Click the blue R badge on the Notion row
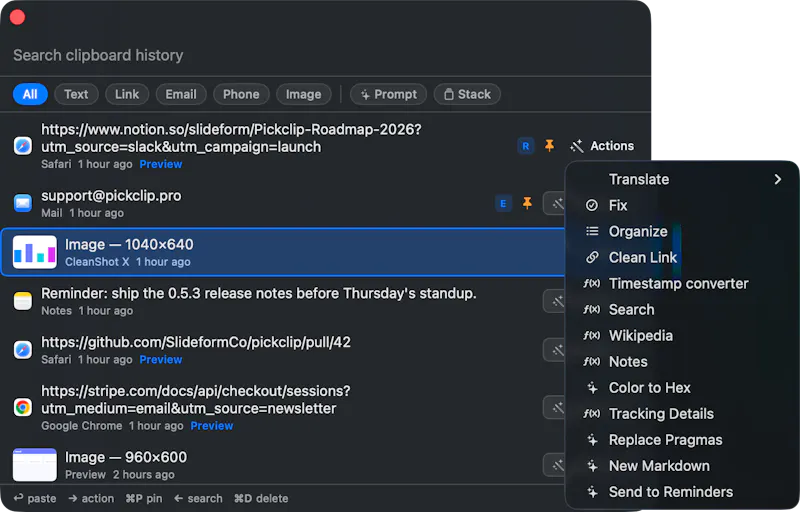 point(526,146)
